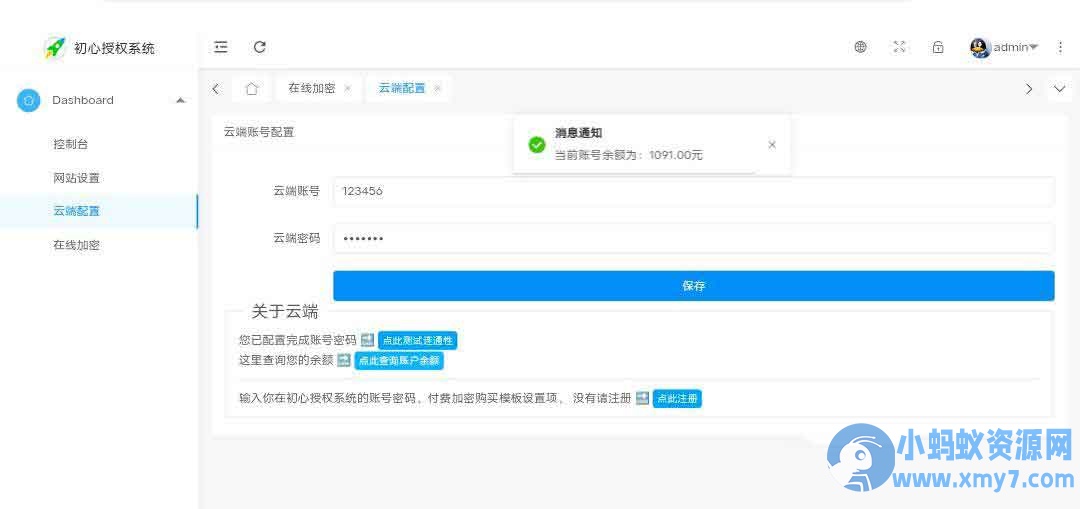Screen dimensions: 1080x509
Task: Click the 点此查询账户余额 button
Action: click(x=399, y=360)
